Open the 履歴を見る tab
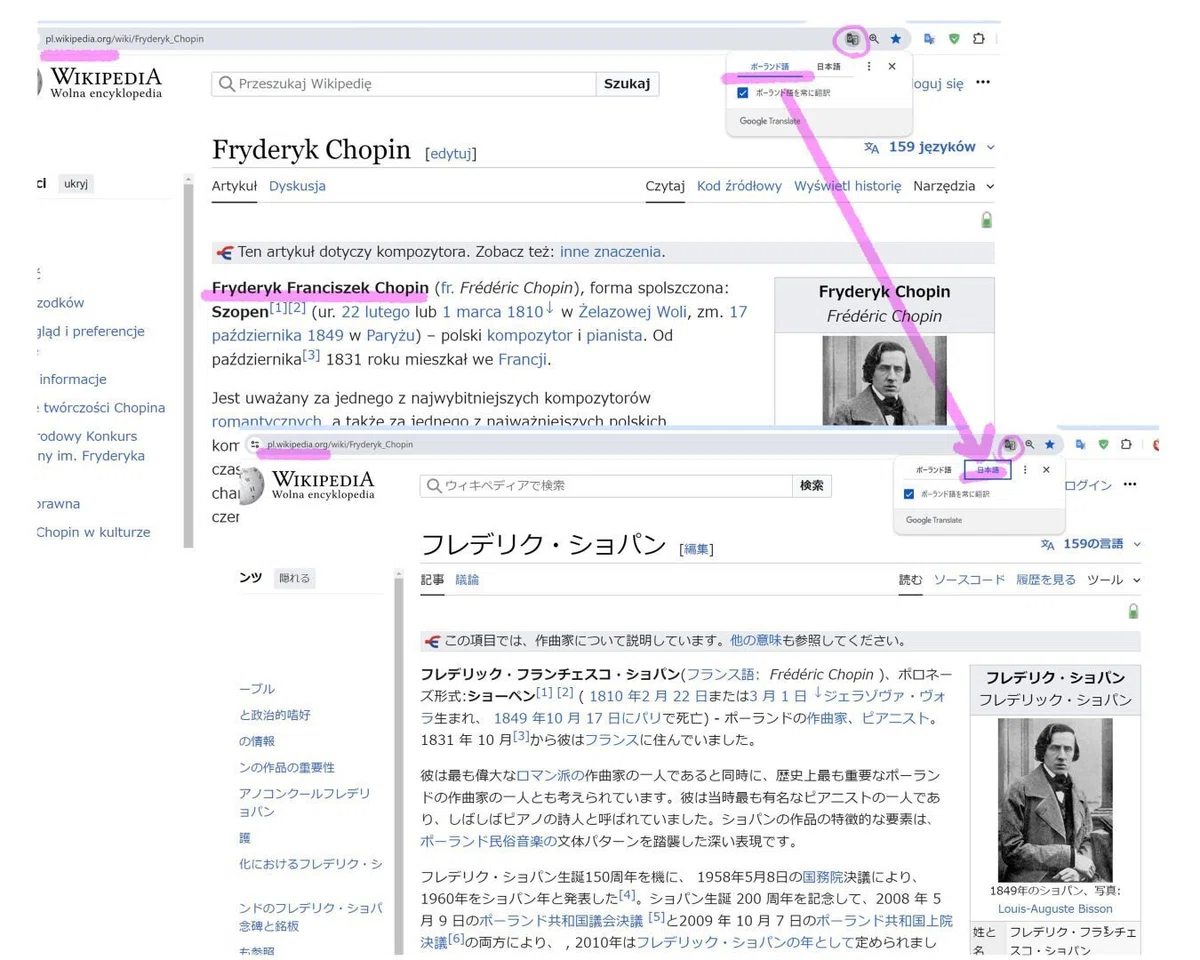1200x960 pixels. point(1046,580)
